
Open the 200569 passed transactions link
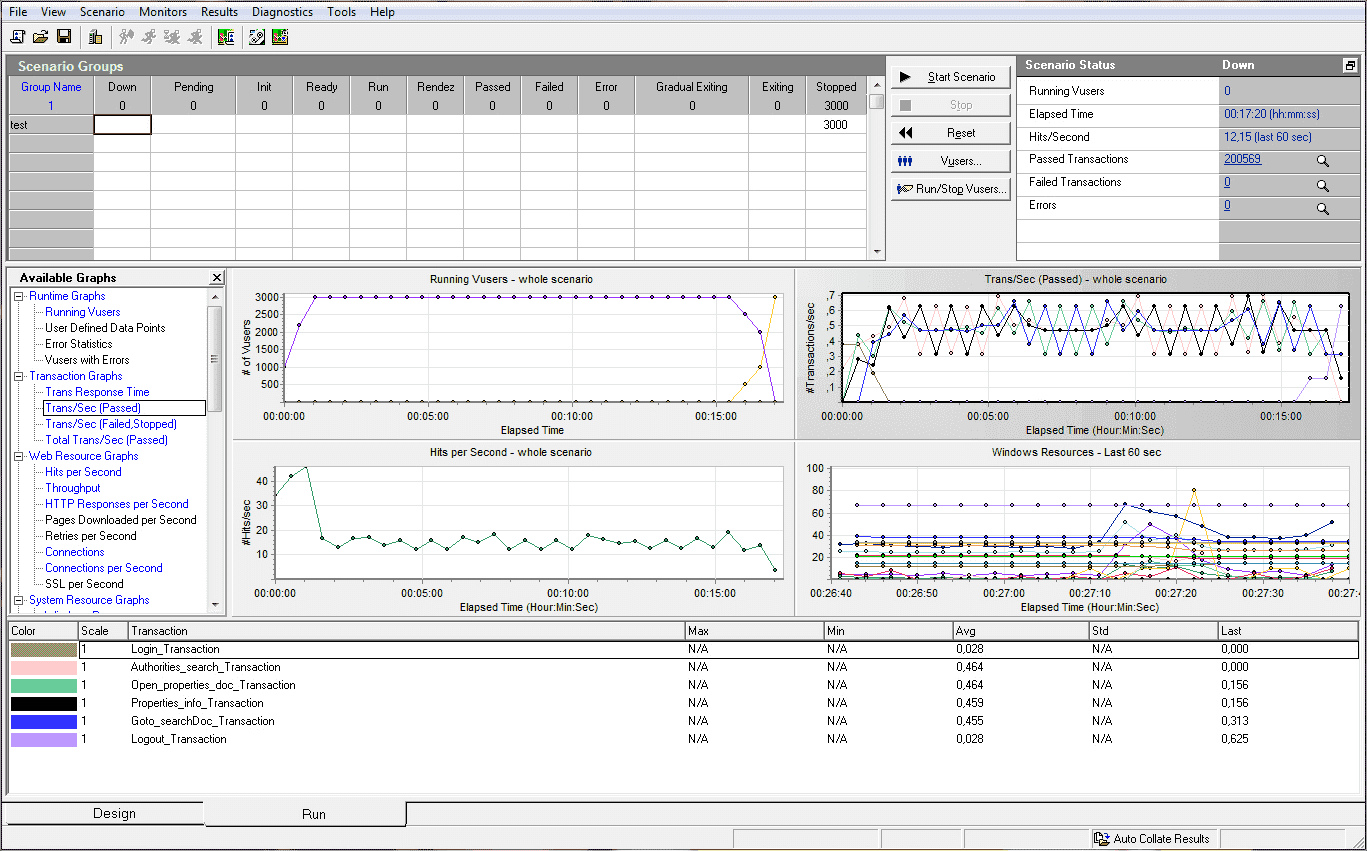(1242, 160)
